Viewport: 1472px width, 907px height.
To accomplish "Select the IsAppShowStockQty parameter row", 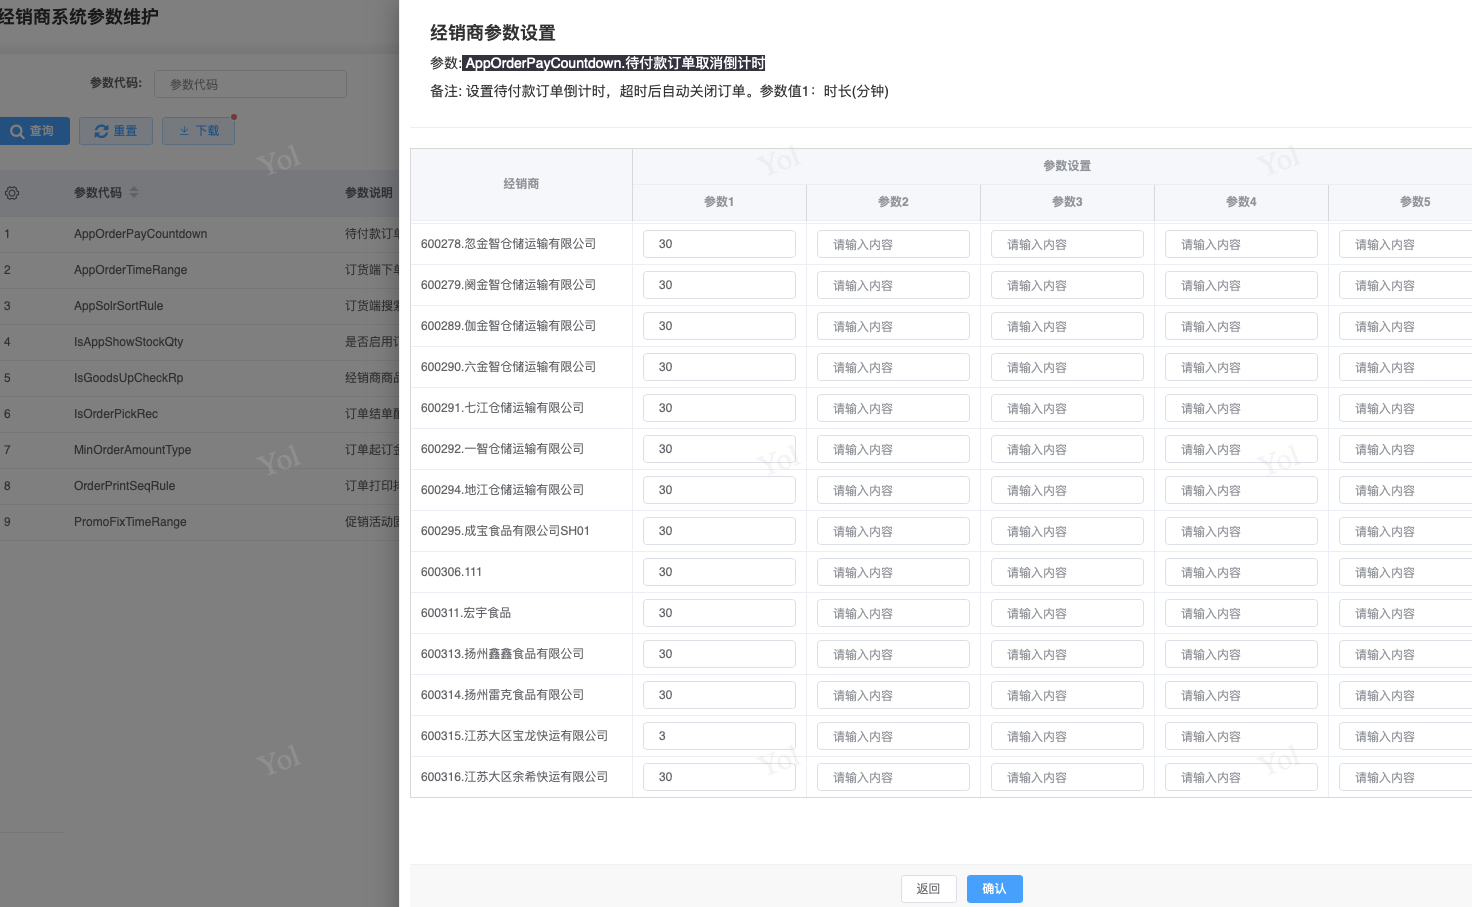I will 129,342.
